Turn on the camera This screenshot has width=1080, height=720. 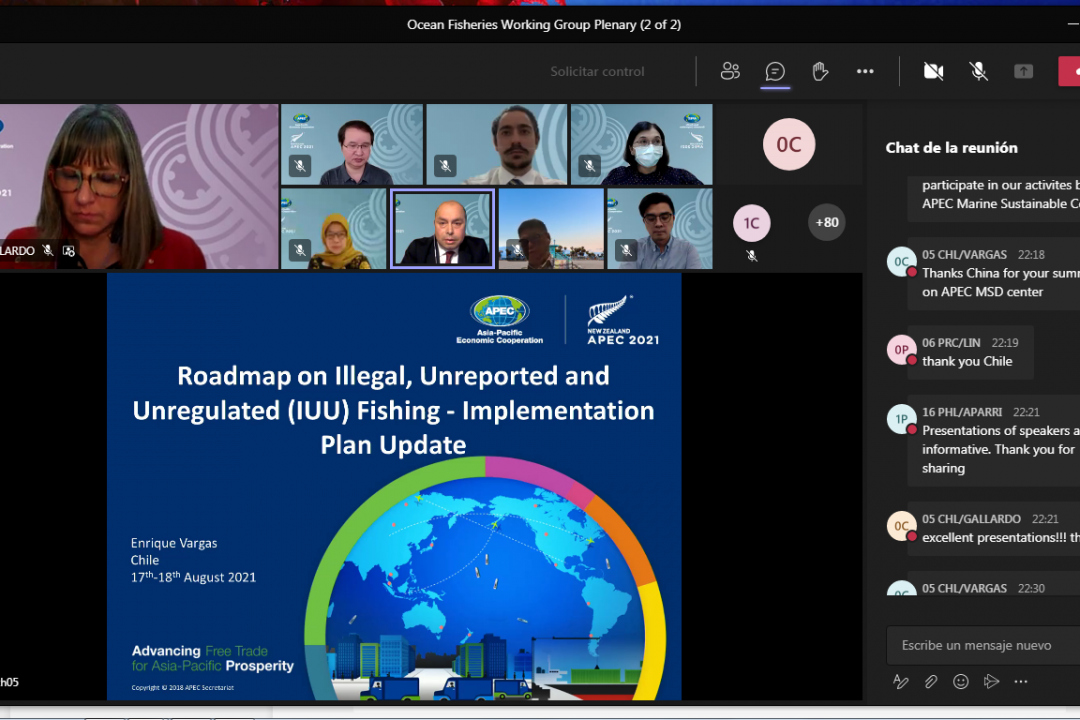[x=933, y=71]
